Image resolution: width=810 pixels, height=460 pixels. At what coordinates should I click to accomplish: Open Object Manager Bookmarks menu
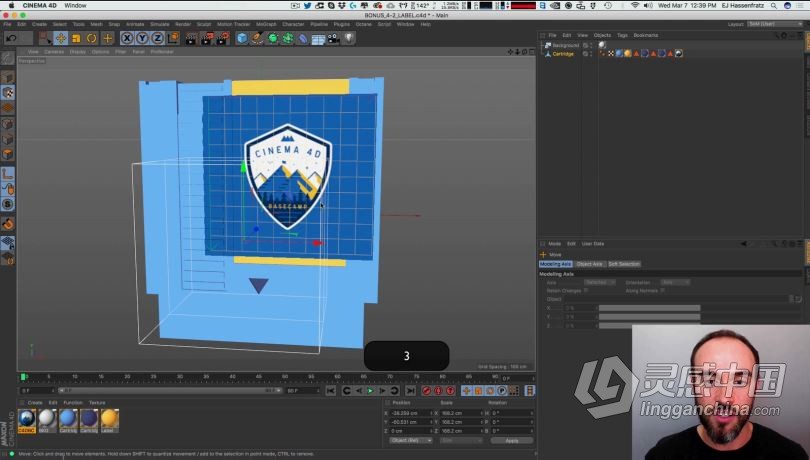(x=646, y=35)
